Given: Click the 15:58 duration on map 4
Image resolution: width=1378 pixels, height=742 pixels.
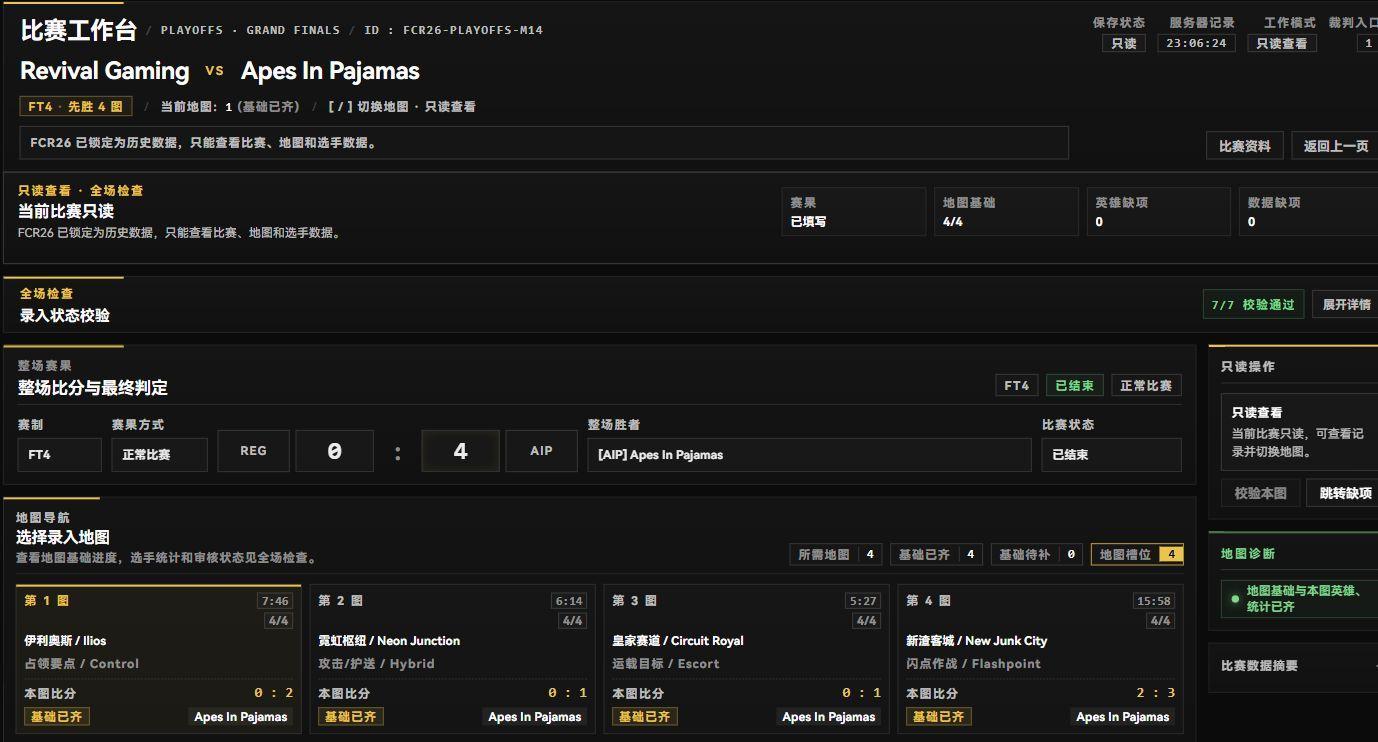Looking at the screenshot, I should (1154, 601).
